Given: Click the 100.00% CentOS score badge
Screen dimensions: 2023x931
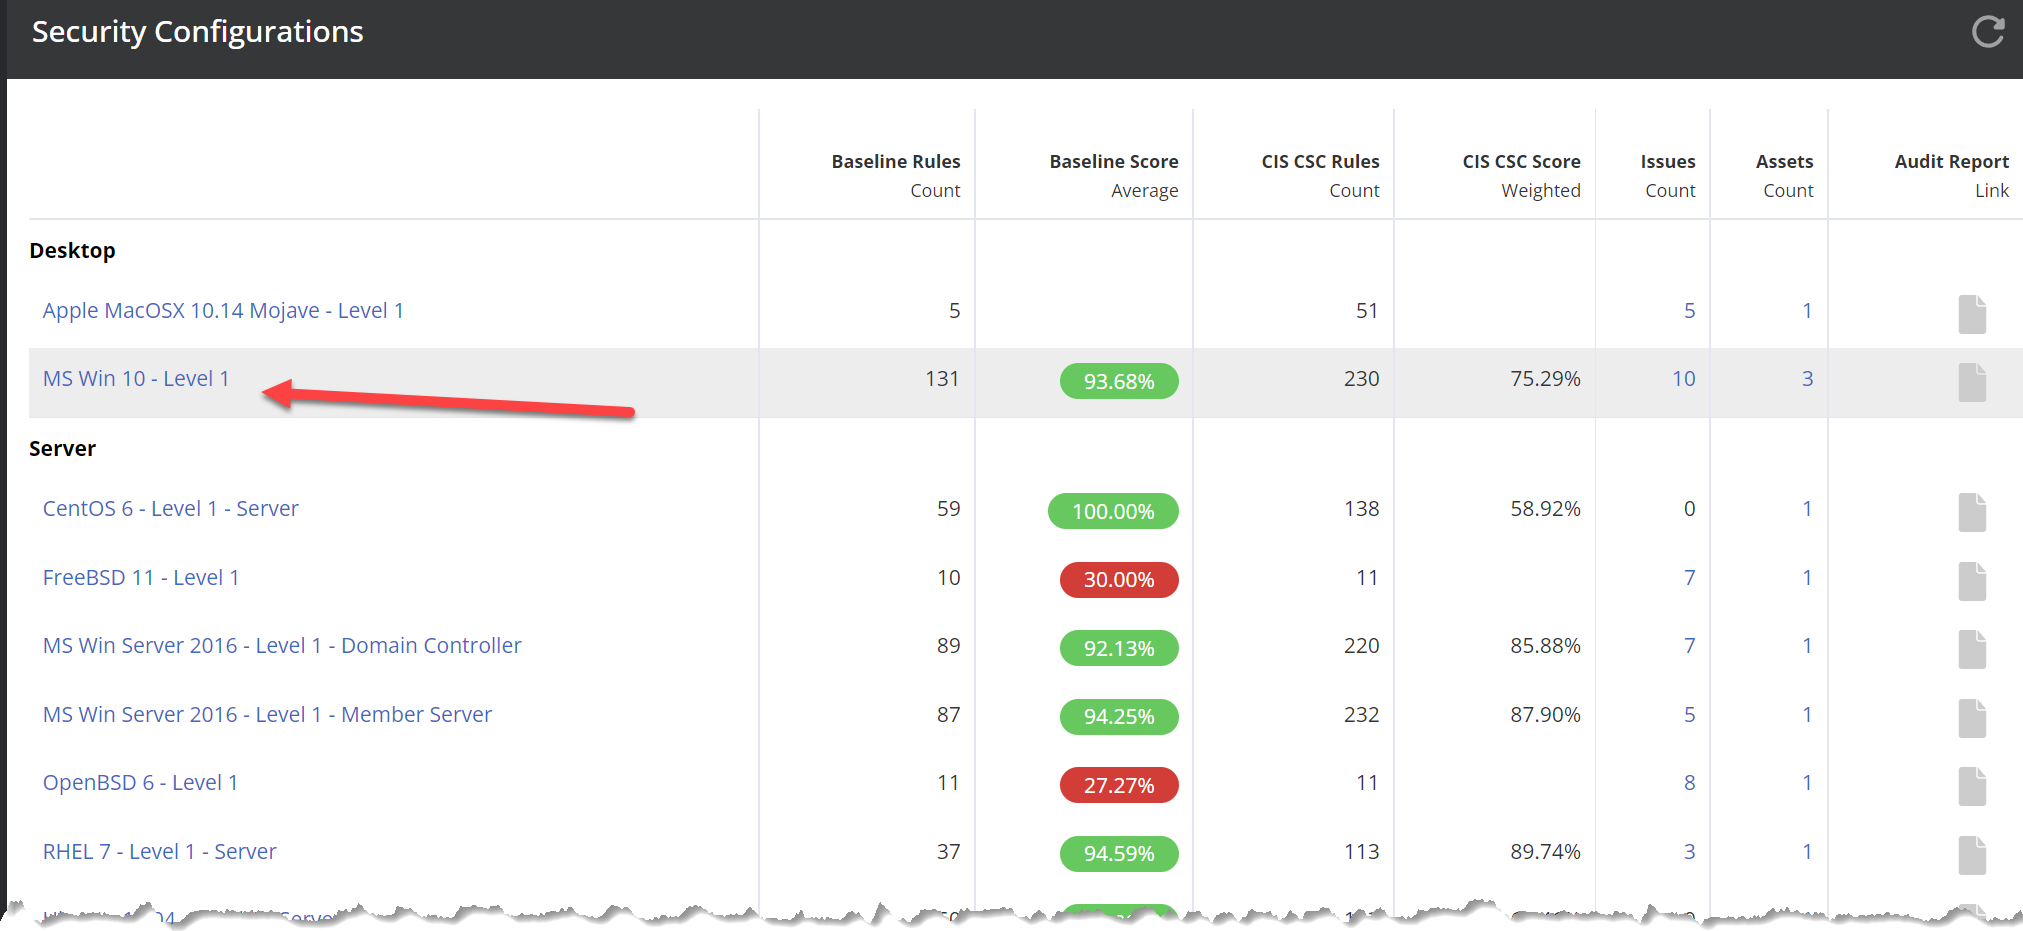Looking at the screenshot, I should [1112, 512].
